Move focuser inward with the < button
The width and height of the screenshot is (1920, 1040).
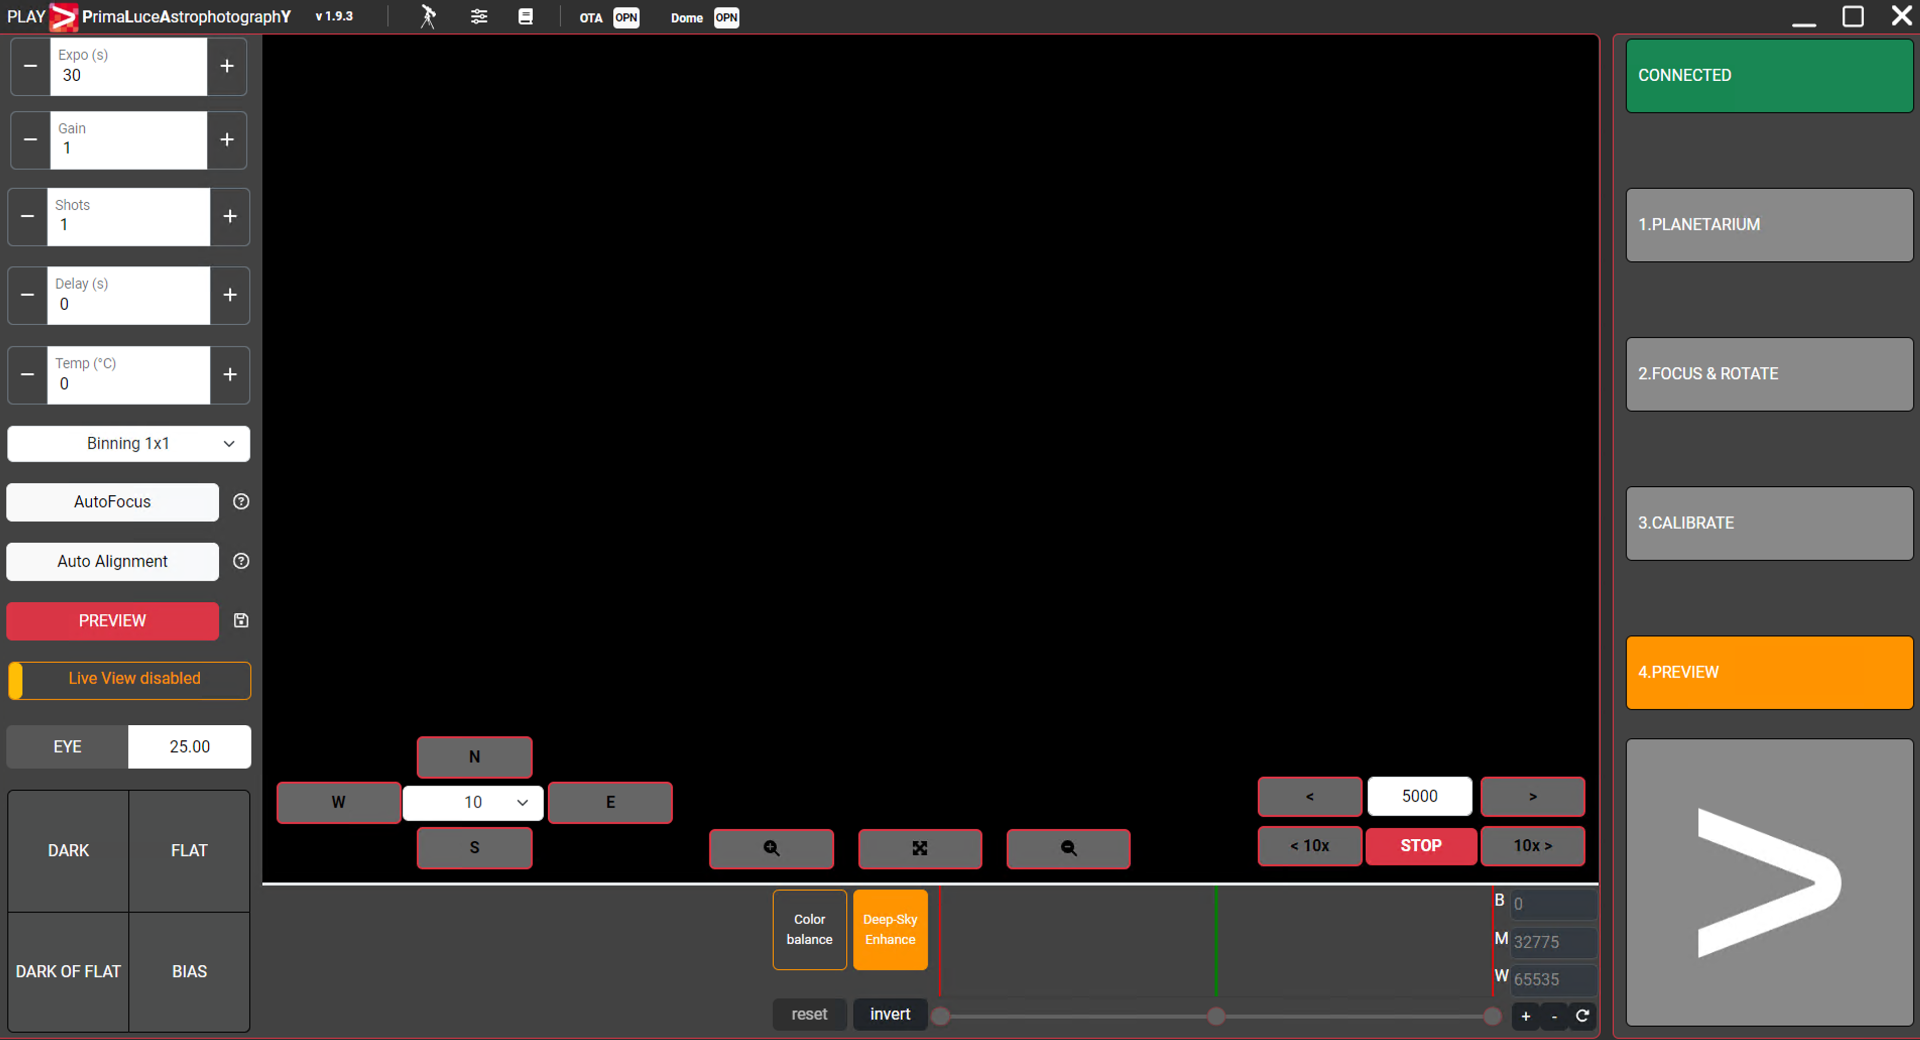coord(1310,797)
